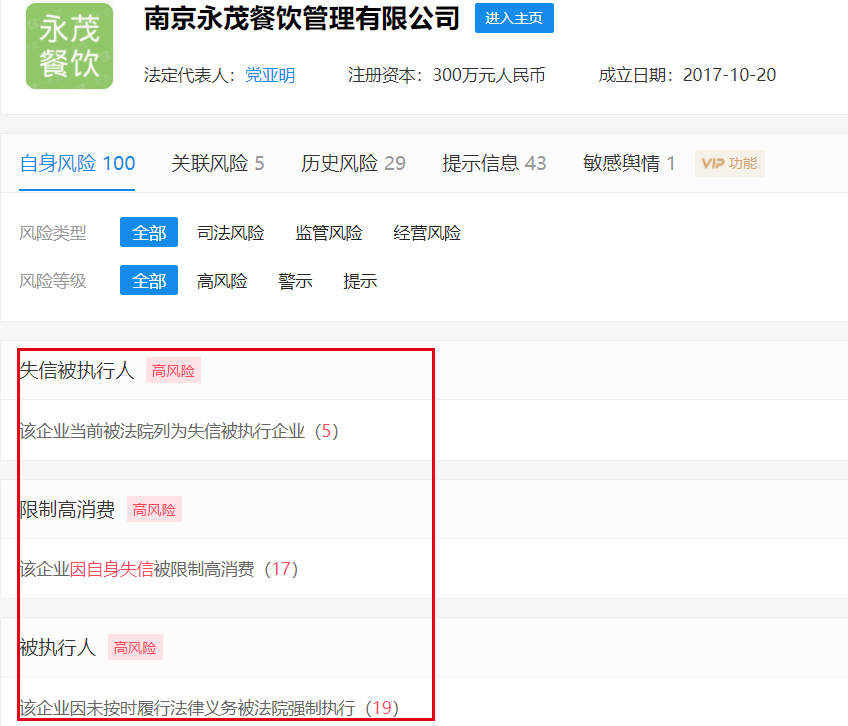Viewport: 848px width, 726px height.
Task: Switch to 关联风险 5 tab
Action: pyautogui.click(x=217, y=163)
